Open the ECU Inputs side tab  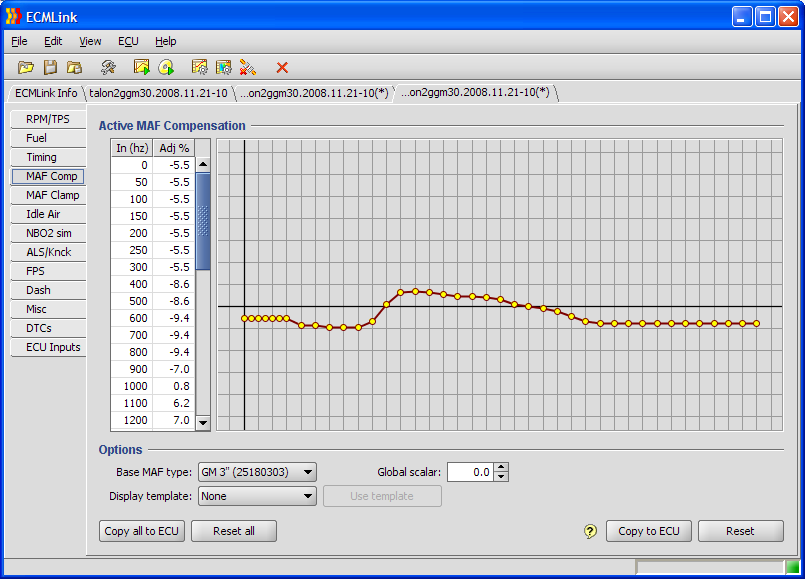click(x=51, y=347)
